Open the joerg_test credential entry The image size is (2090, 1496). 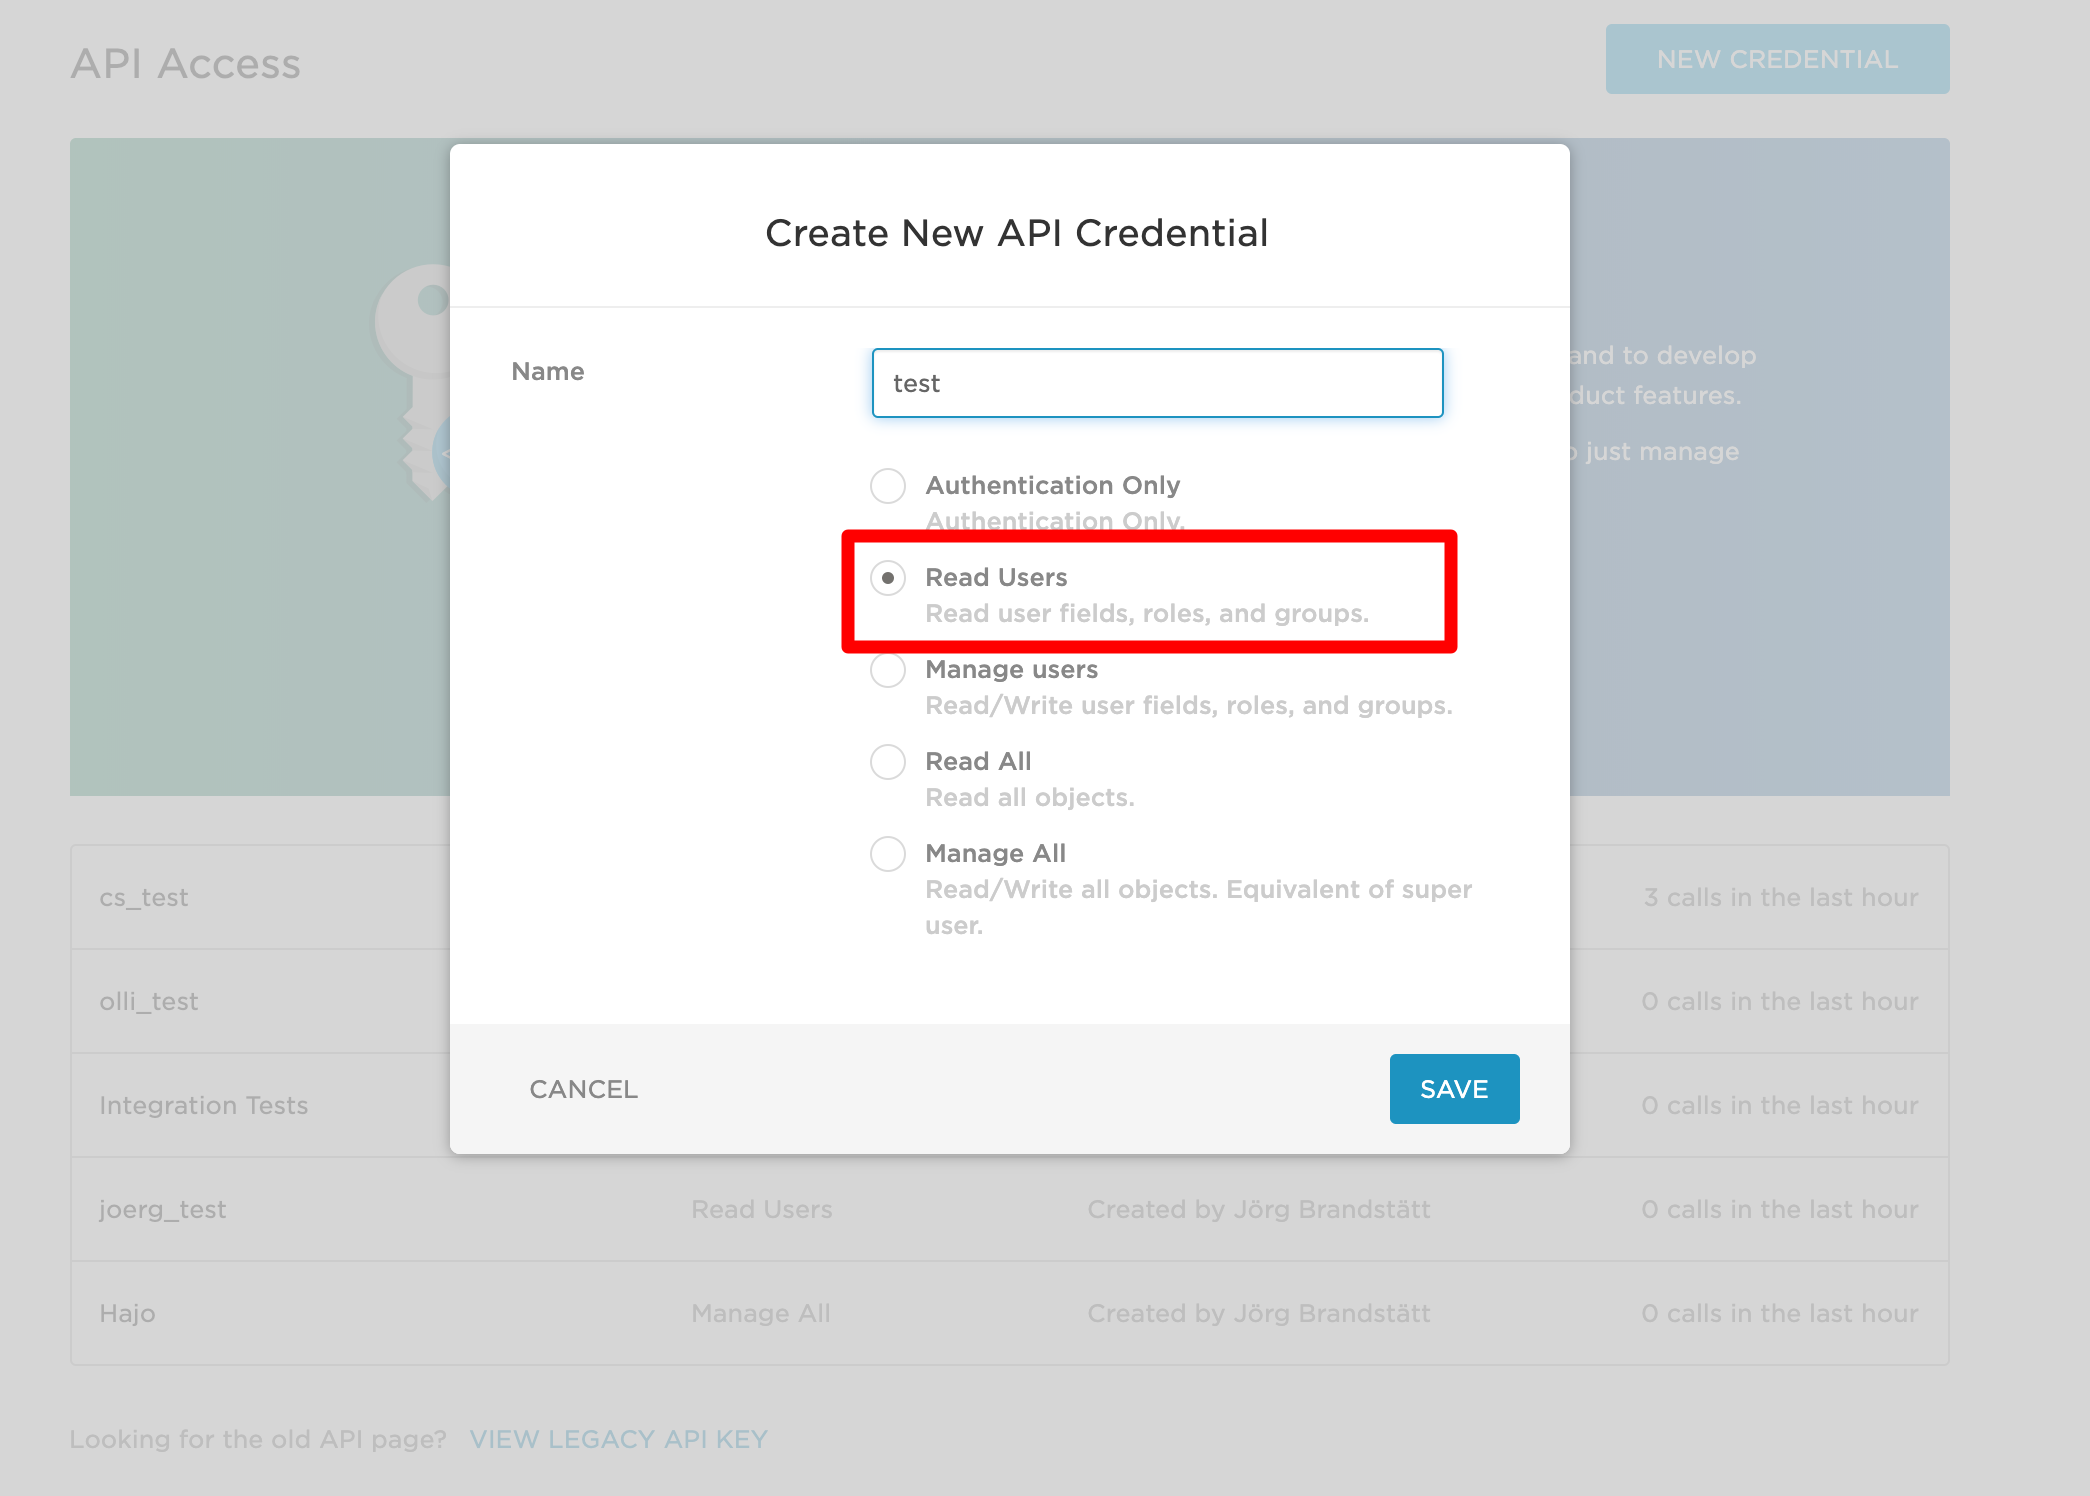pos(1009,1209)
